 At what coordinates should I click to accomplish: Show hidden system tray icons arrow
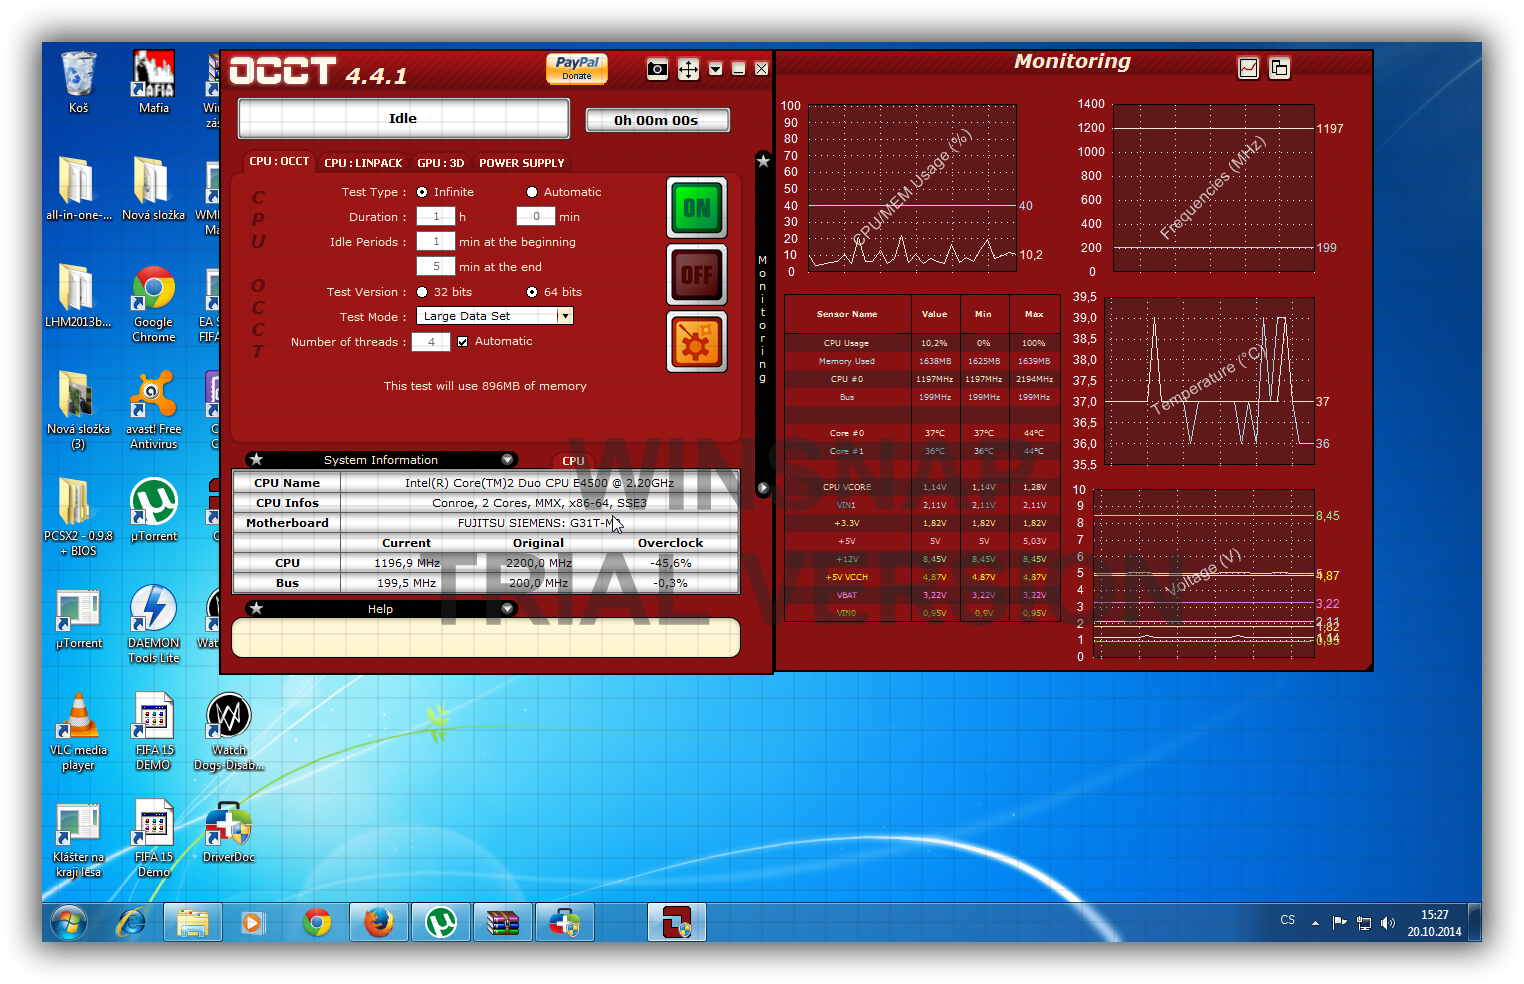tap(1315, 923)
